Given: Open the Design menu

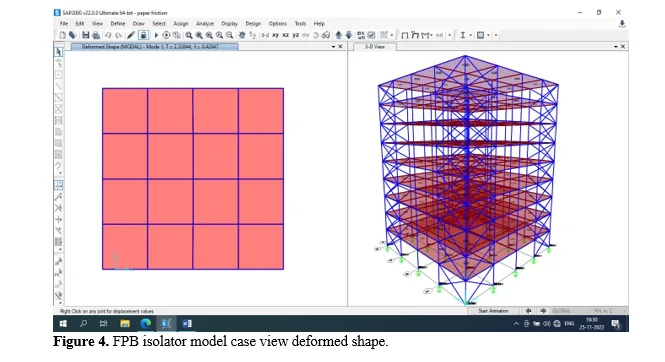Looking at the screenshot, I should click(x=253, y=24).
